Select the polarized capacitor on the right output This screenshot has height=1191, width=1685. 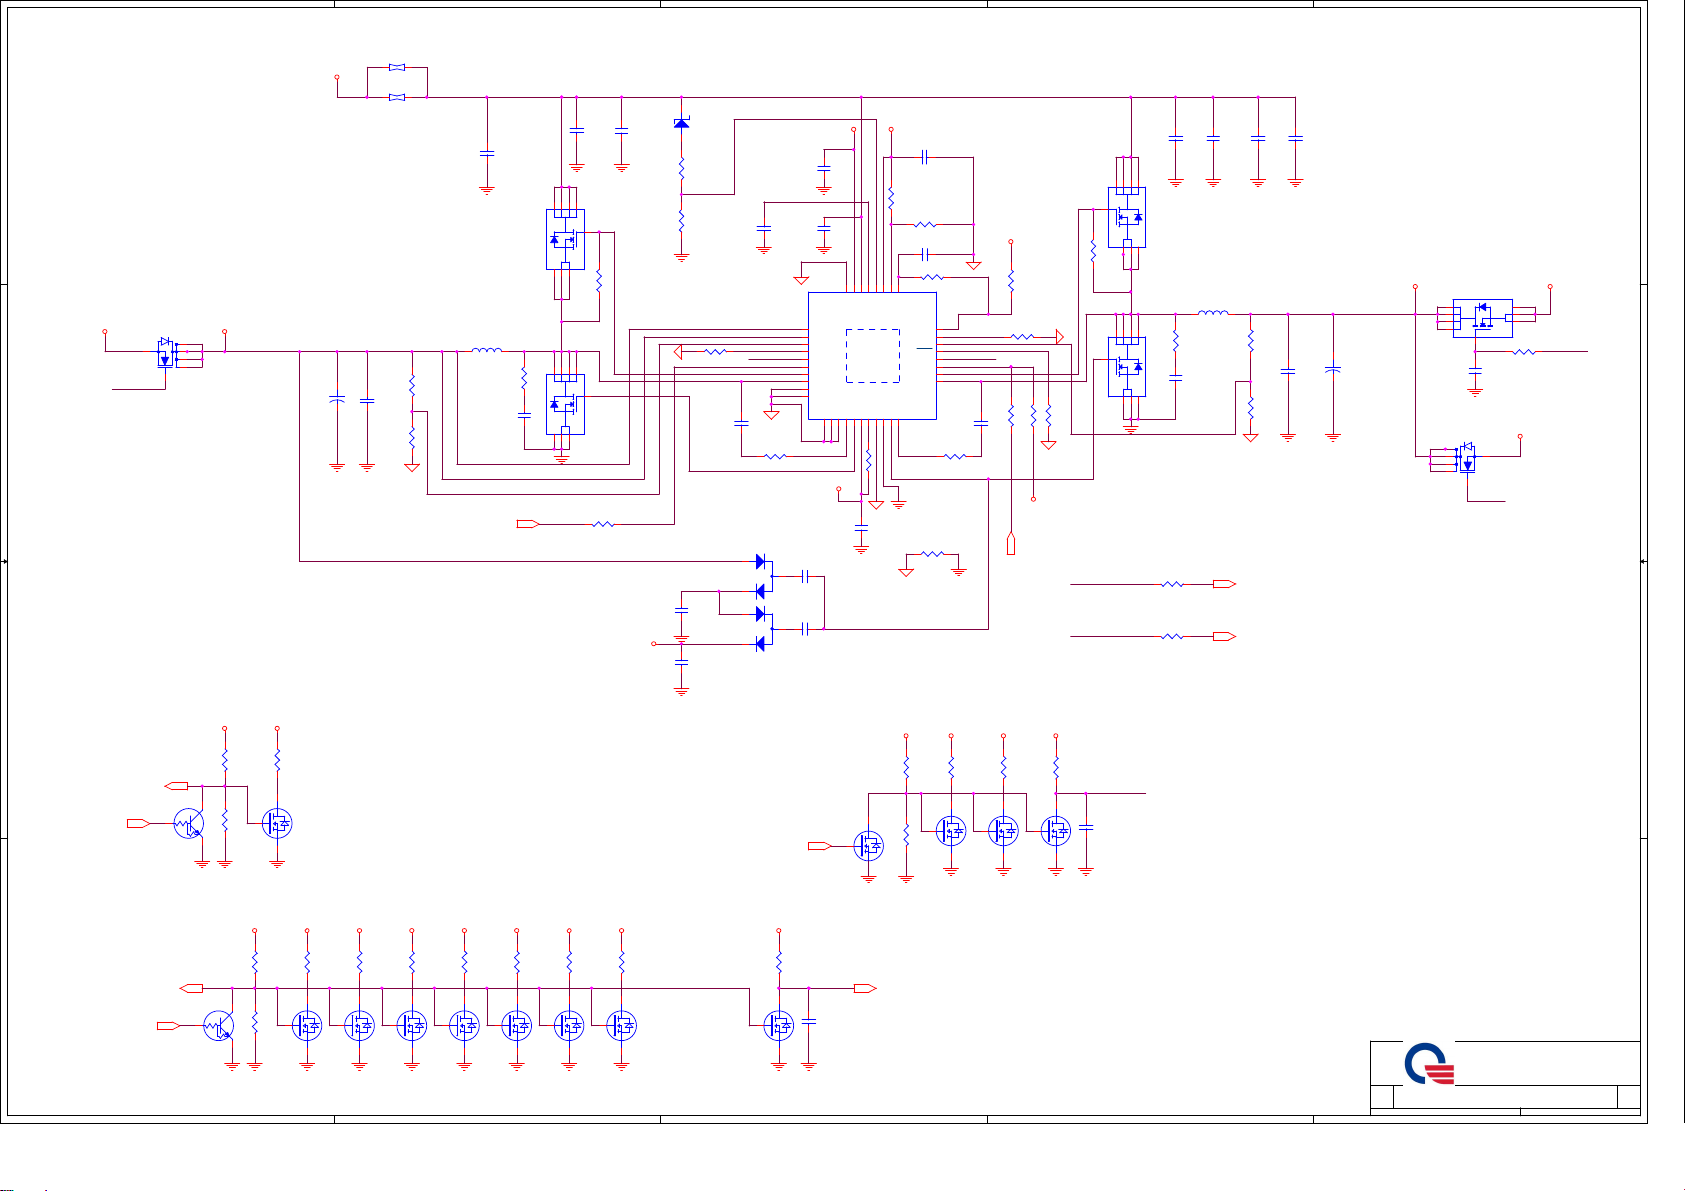pyautogui.click(x=1332, y=370)
